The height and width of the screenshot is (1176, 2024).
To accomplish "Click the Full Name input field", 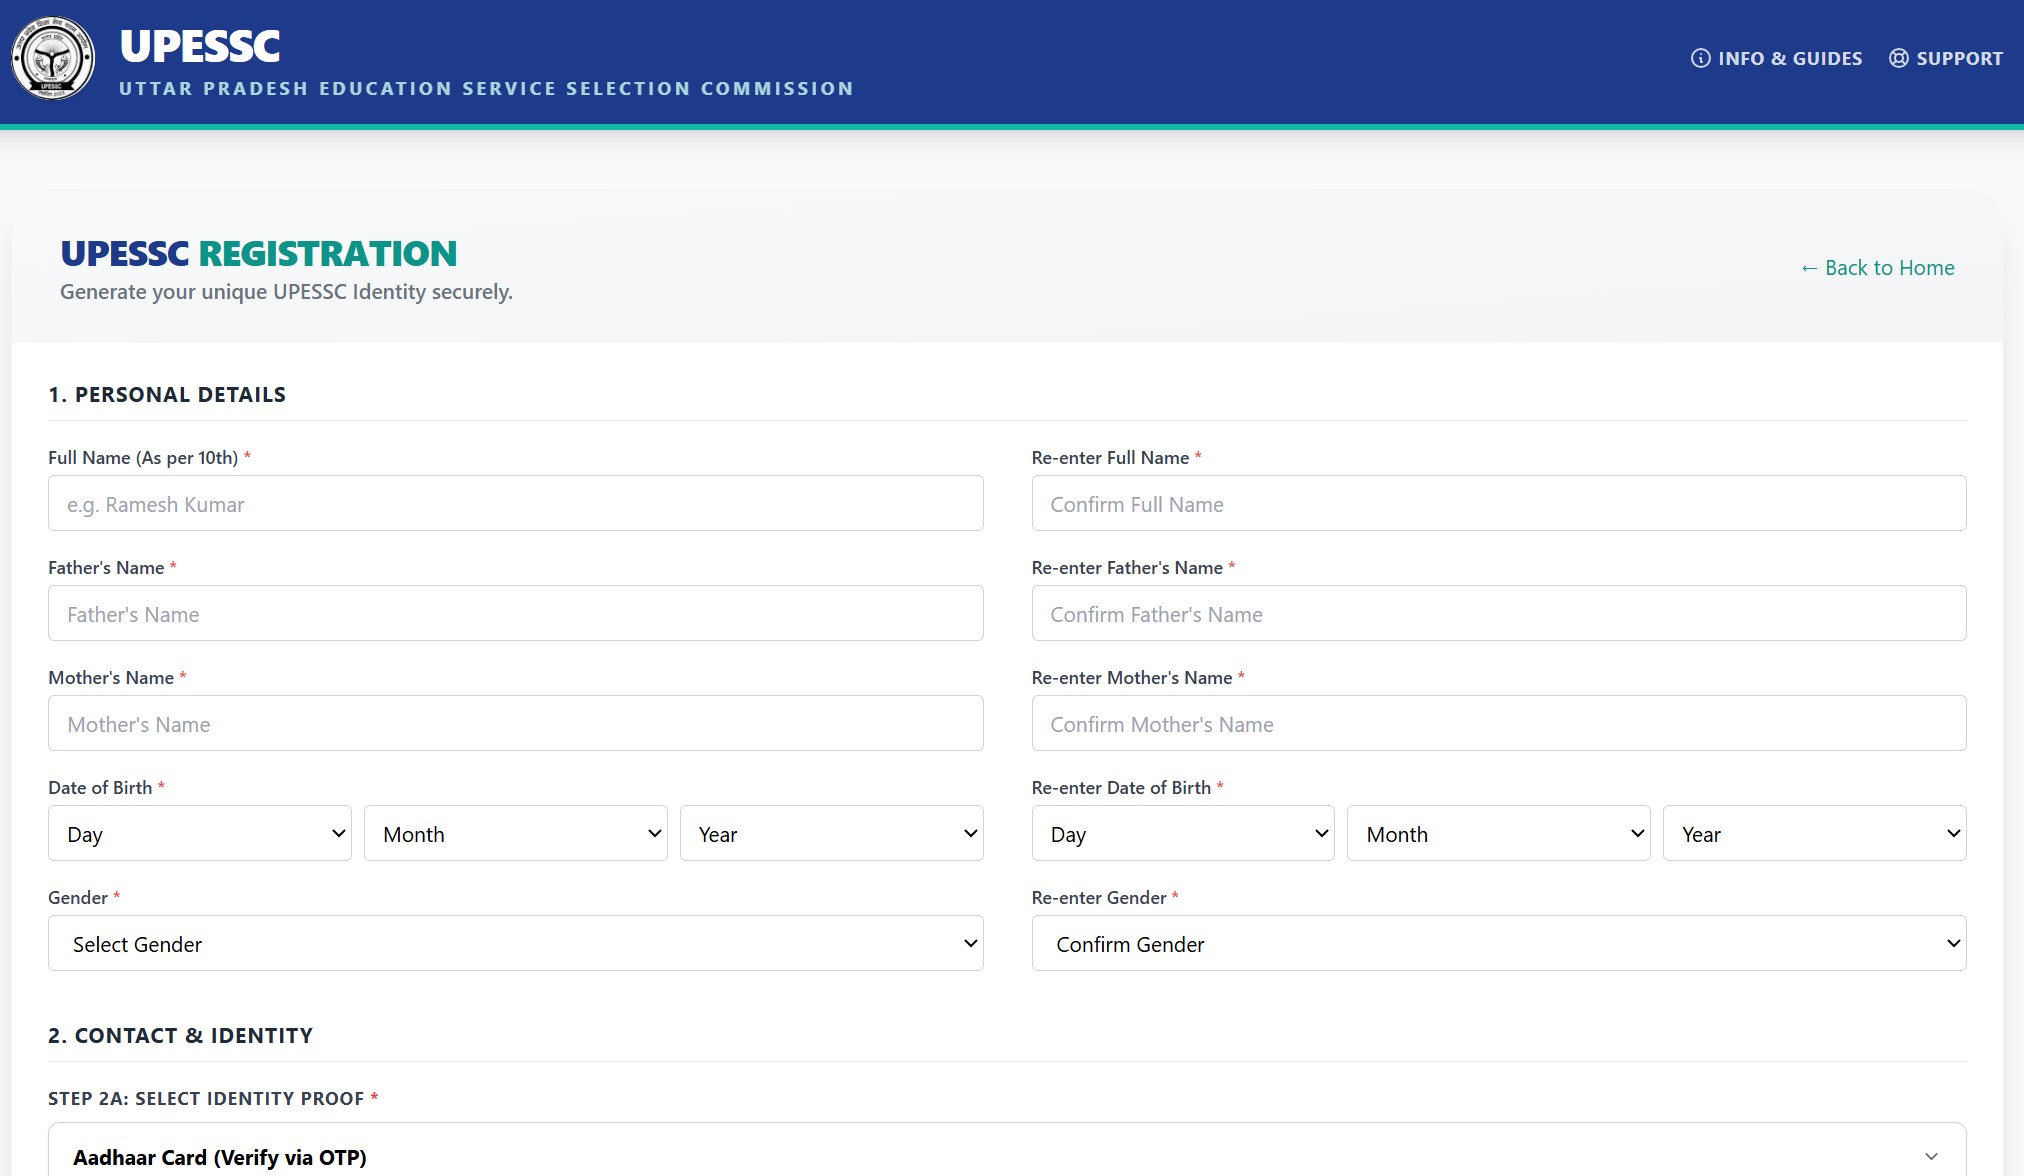I will tap(515, 503).
